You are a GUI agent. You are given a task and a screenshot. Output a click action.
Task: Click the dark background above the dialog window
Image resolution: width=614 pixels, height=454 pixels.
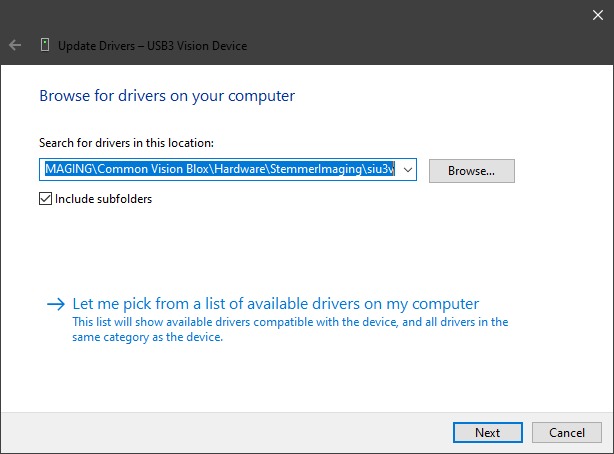(300, 13)
